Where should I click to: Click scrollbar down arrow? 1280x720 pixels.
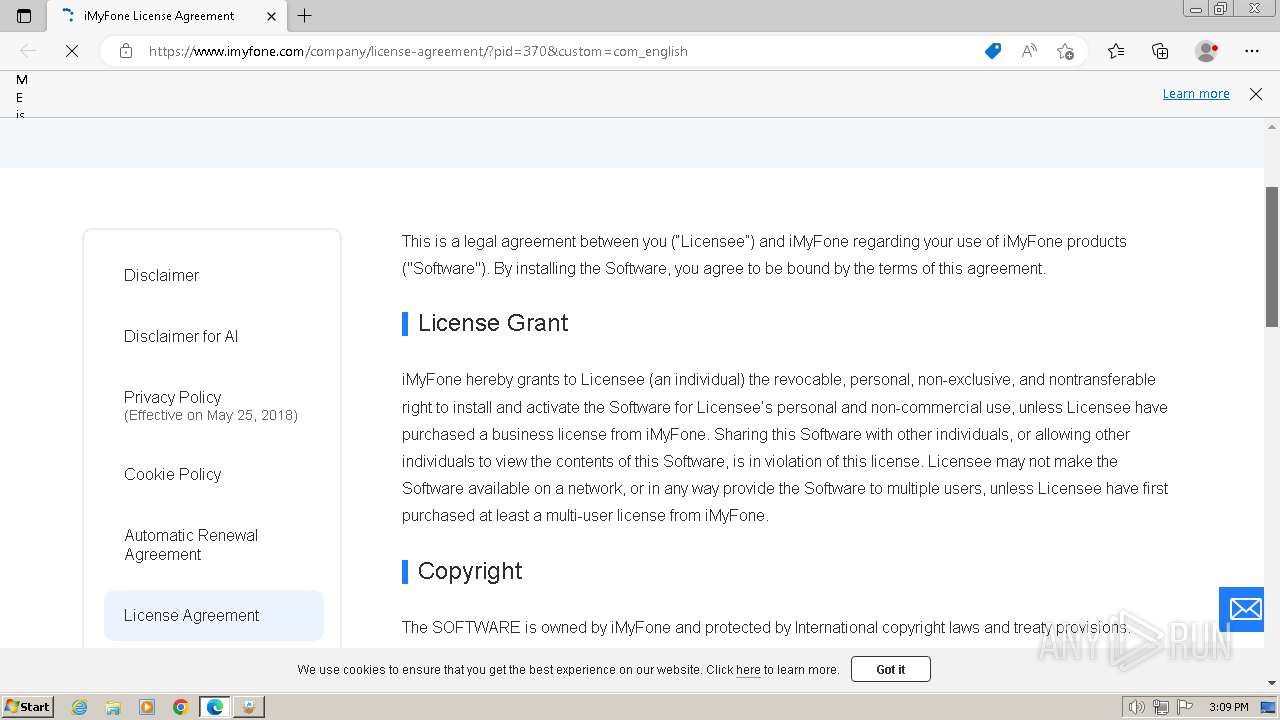coord(1272,683)
